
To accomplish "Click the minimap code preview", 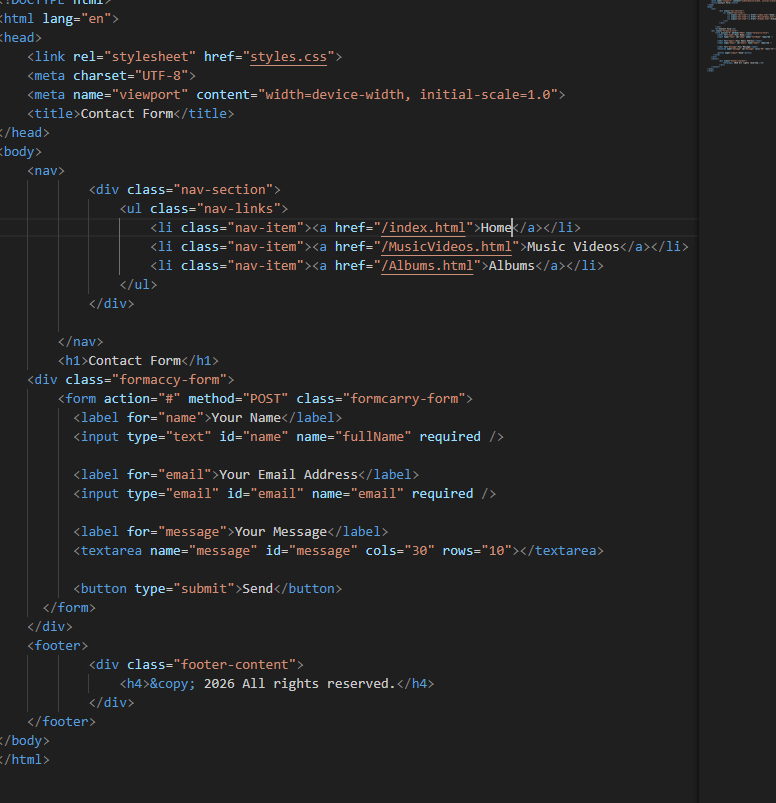I will pos(738,40).
